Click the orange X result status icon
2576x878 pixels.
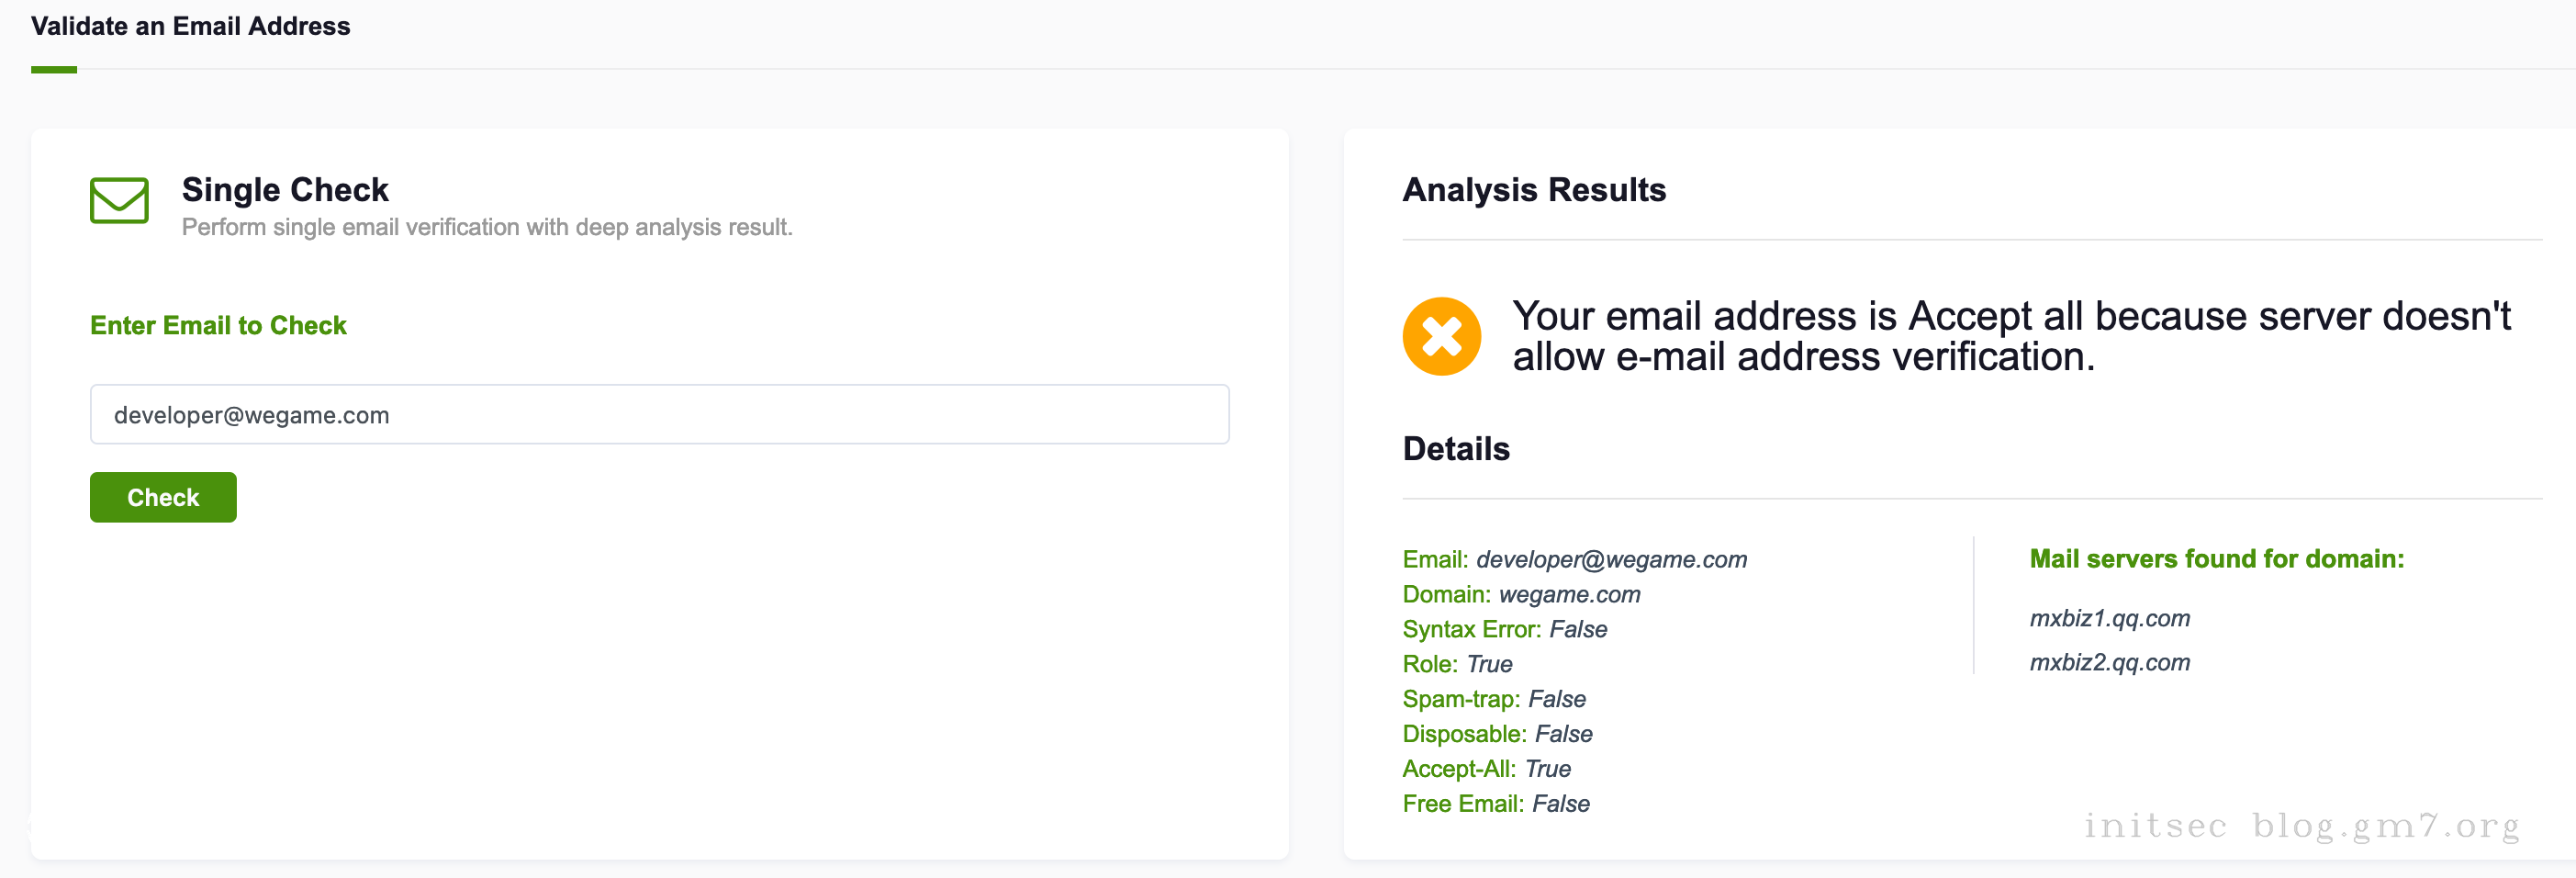[1441, 336]
